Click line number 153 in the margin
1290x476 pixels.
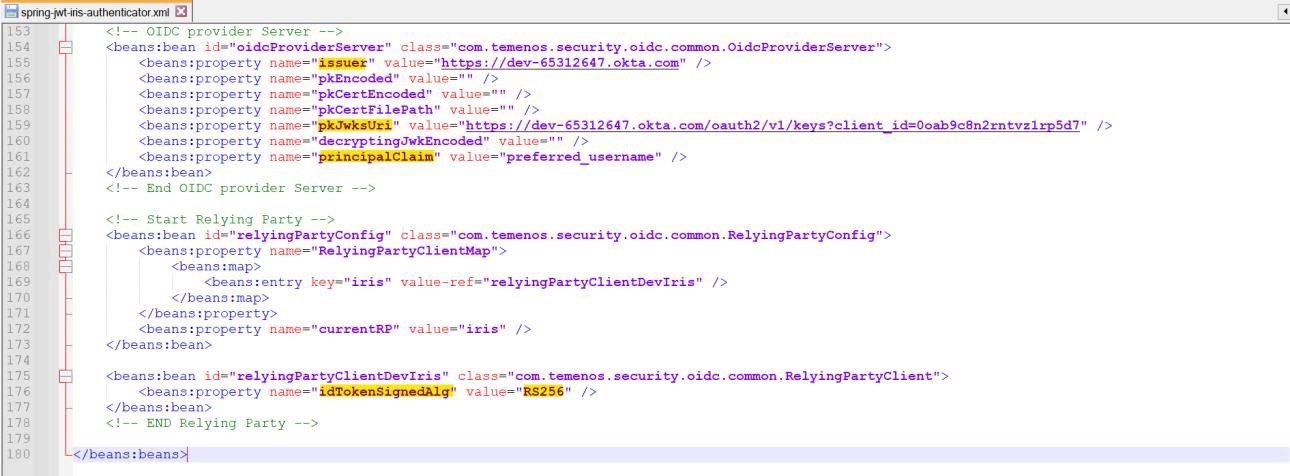tap(18, 31)
